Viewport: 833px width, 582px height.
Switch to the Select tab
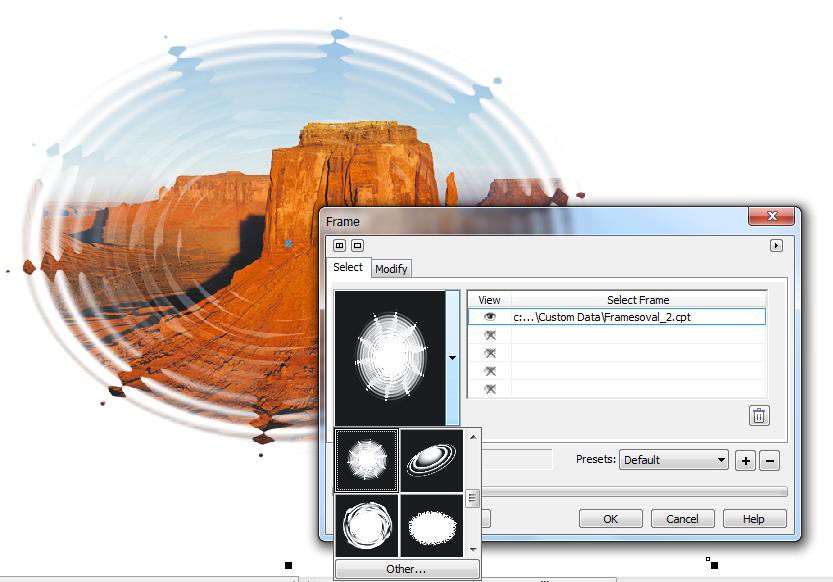pos(348,267)
